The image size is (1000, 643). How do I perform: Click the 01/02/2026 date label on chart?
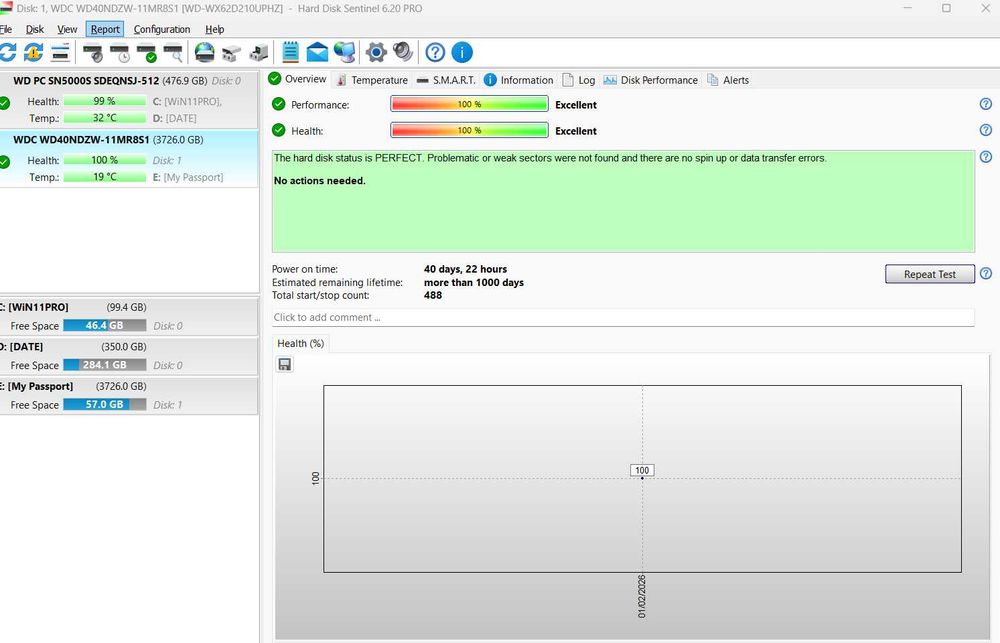642,596
